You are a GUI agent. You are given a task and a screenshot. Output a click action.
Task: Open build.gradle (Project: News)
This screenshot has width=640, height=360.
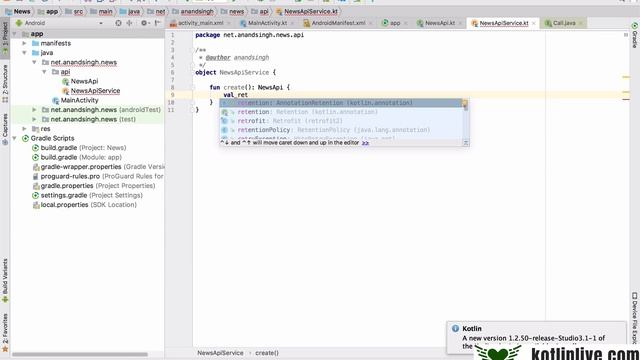(83, 148)
